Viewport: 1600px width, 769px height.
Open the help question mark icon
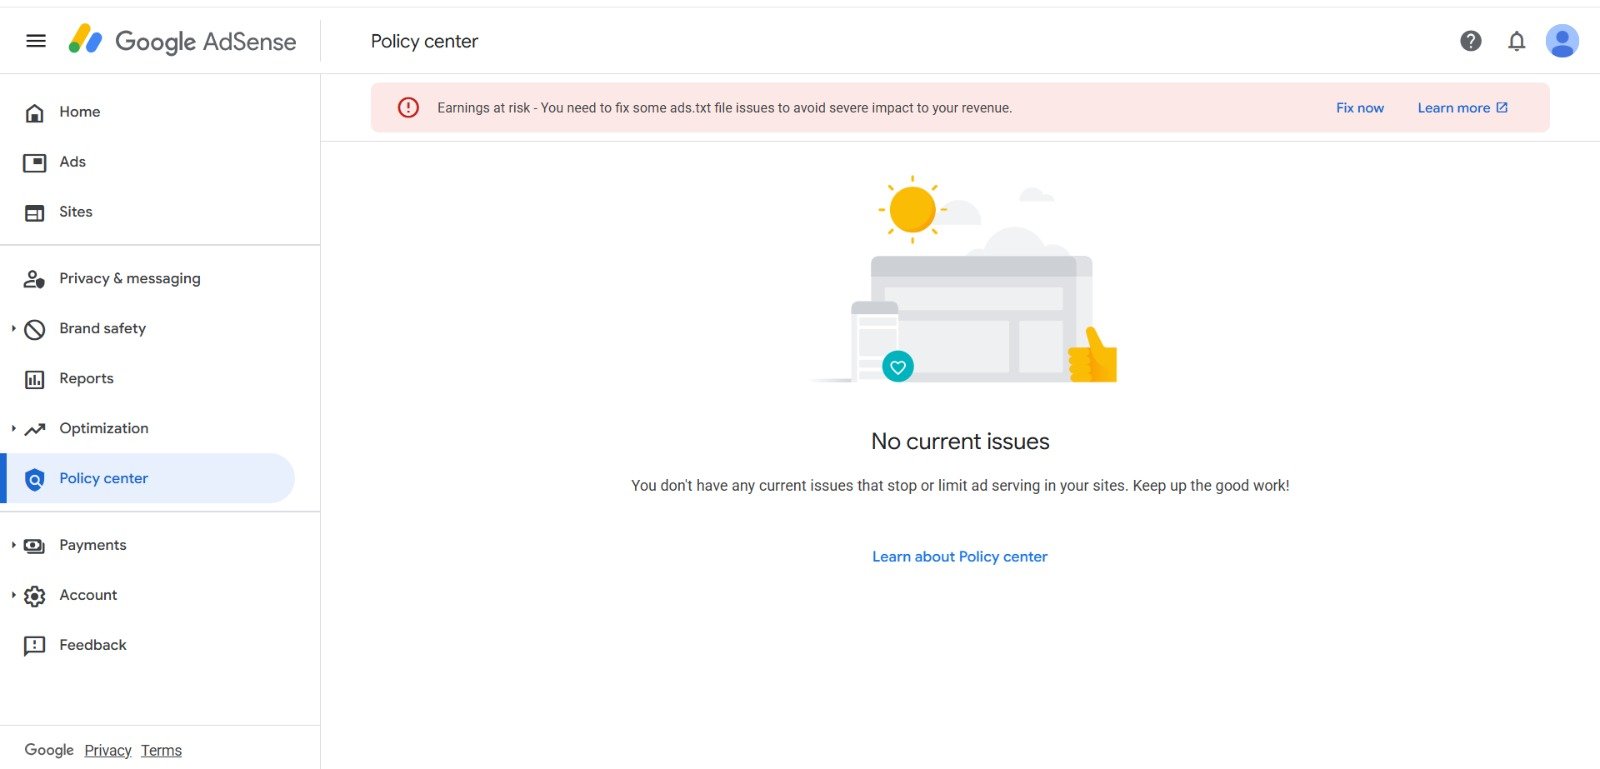[1470, 41]
